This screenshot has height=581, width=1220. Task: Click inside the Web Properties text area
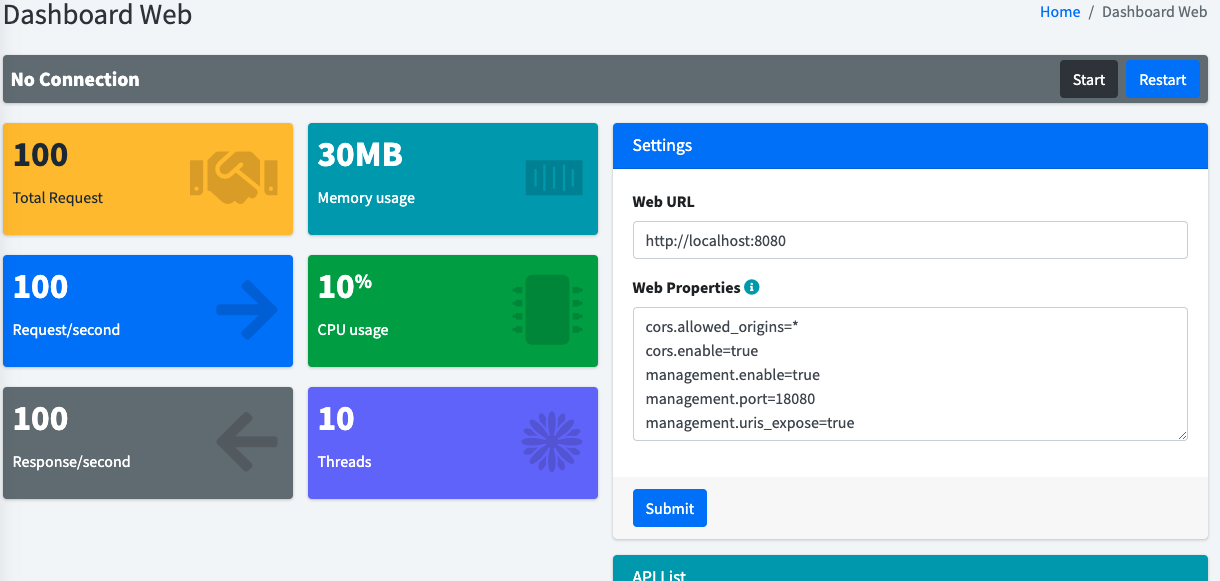[910, 374]
